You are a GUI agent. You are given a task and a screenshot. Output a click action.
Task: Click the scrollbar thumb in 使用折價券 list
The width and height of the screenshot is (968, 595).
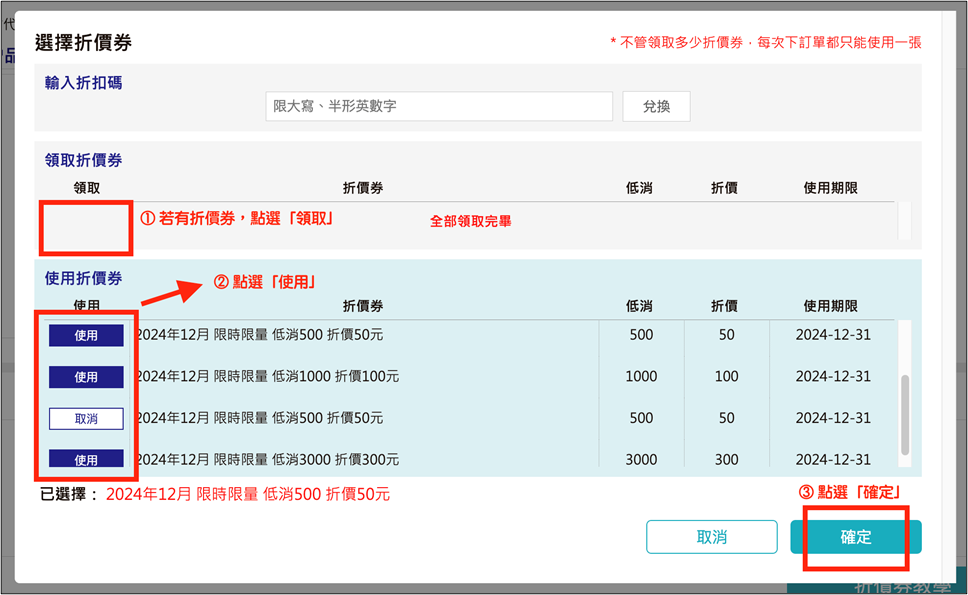(905, 413)
